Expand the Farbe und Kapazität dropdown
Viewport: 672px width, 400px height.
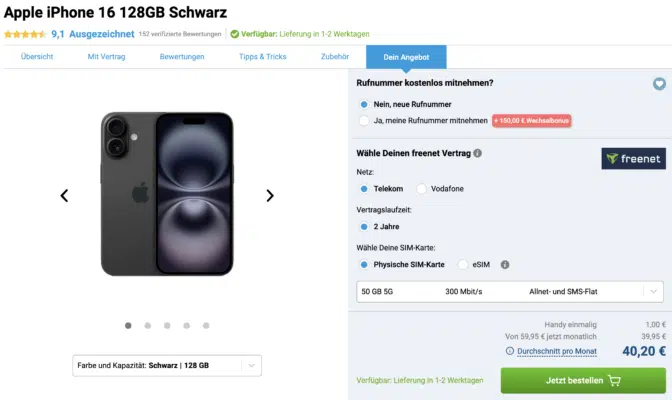point(167,365)
